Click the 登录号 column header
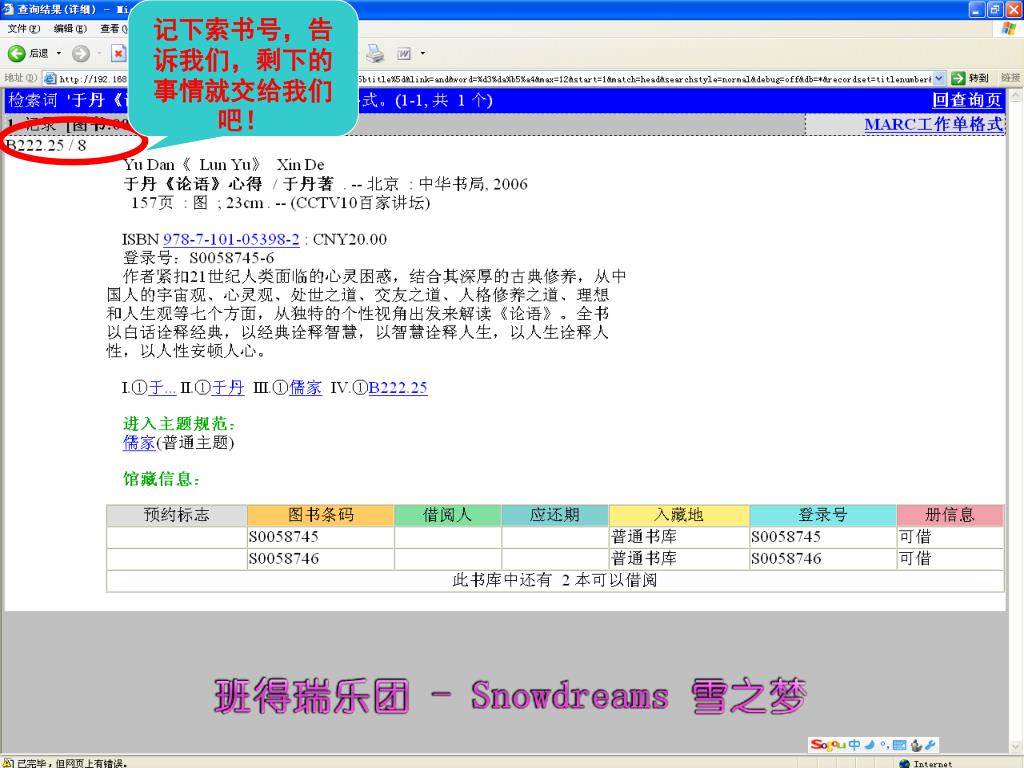 [823, 515]
